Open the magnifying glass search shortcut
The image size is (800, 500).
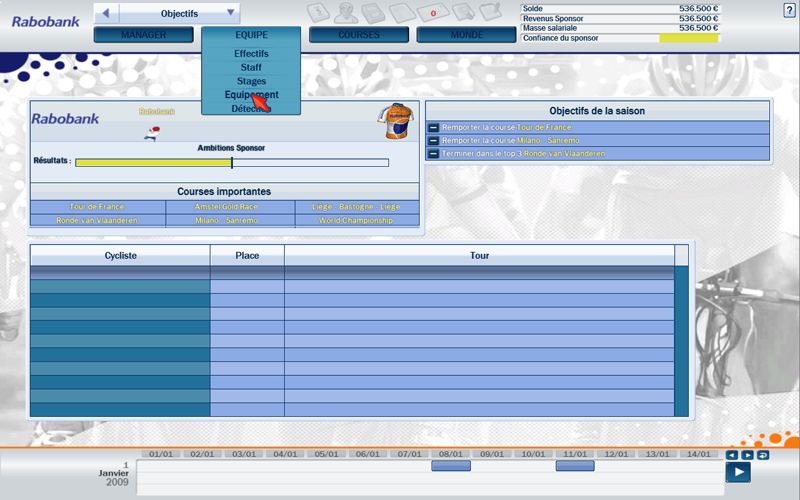(x=463, y=12)
